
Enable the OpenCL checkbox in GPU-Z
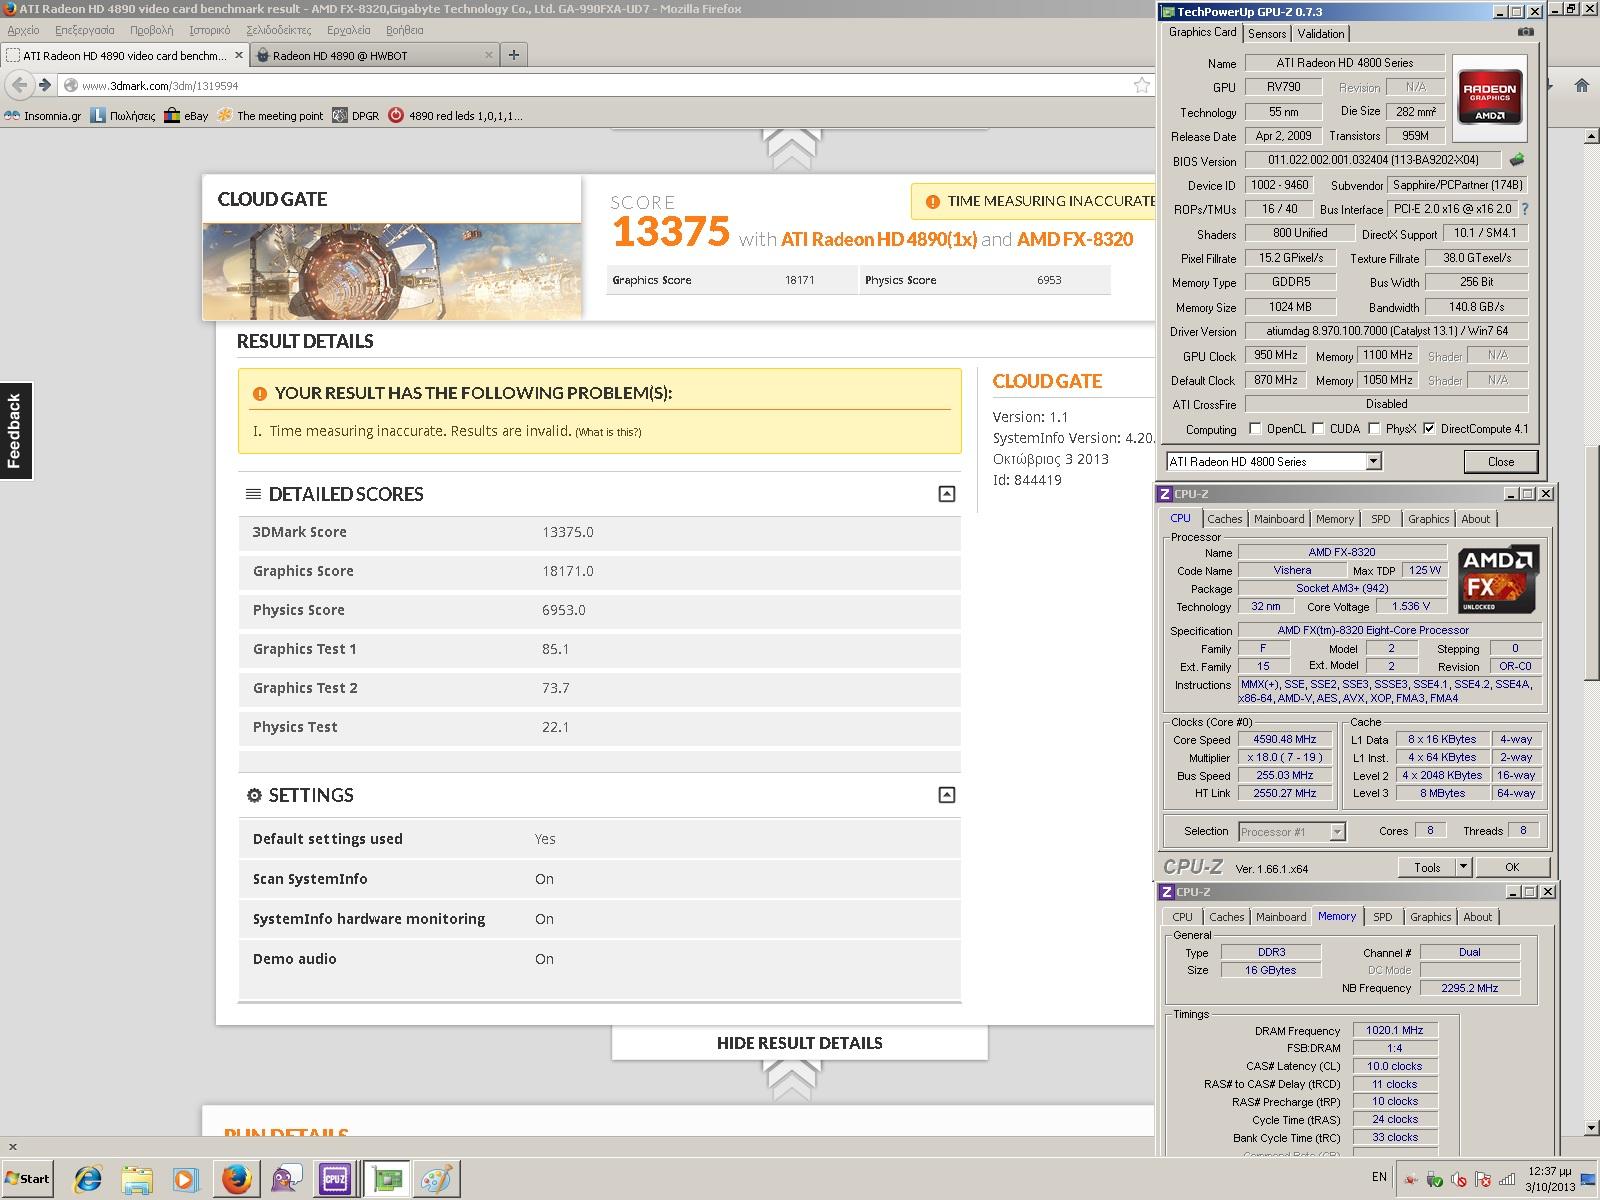pyautogui.click(x=1255, y=429)
